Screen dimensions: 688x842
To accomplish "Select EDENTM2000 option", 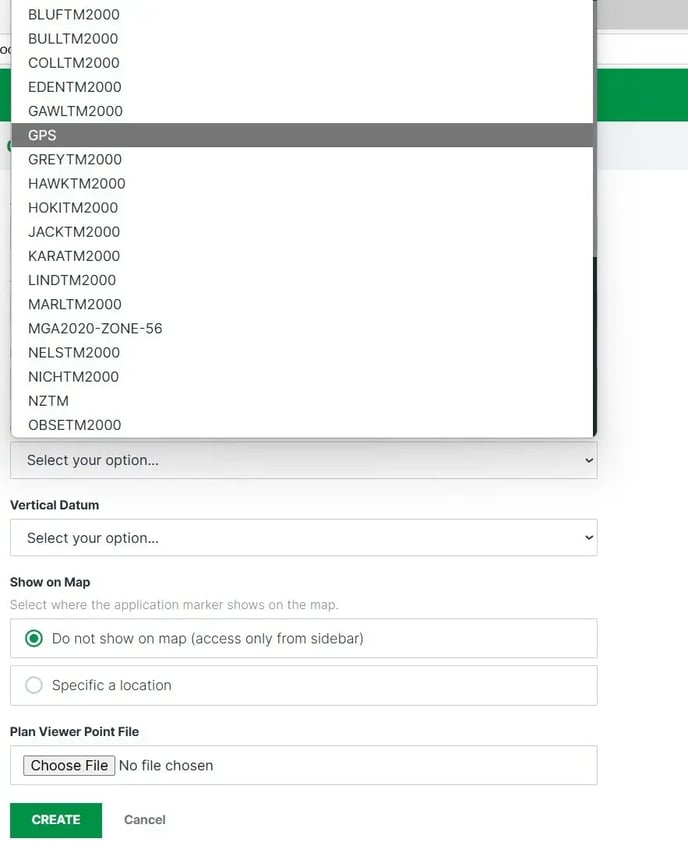I will point(75,87).
